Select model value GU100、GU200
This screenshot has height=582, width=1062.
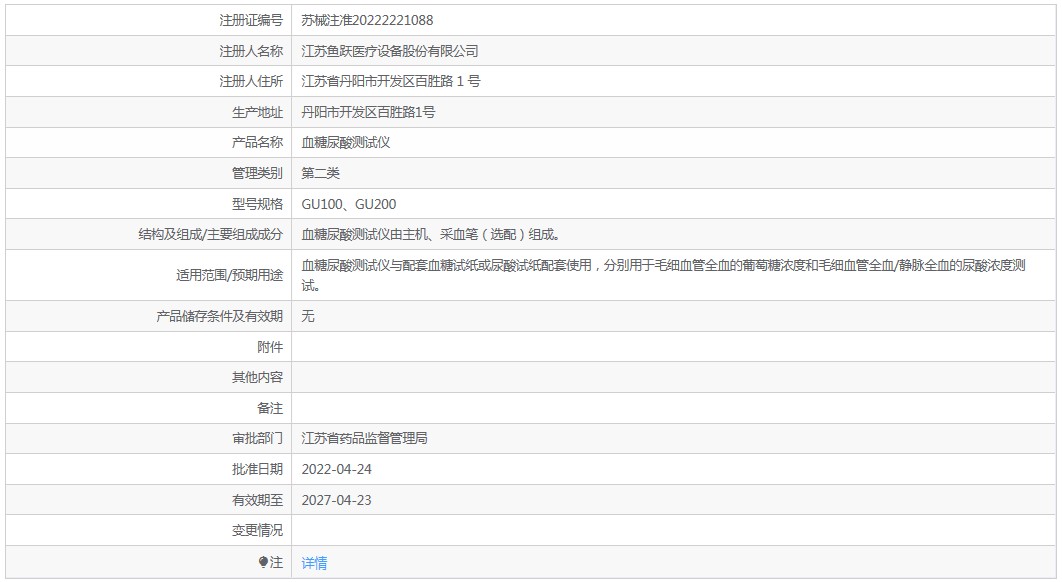pyautogui.click(x=349, y=204)
